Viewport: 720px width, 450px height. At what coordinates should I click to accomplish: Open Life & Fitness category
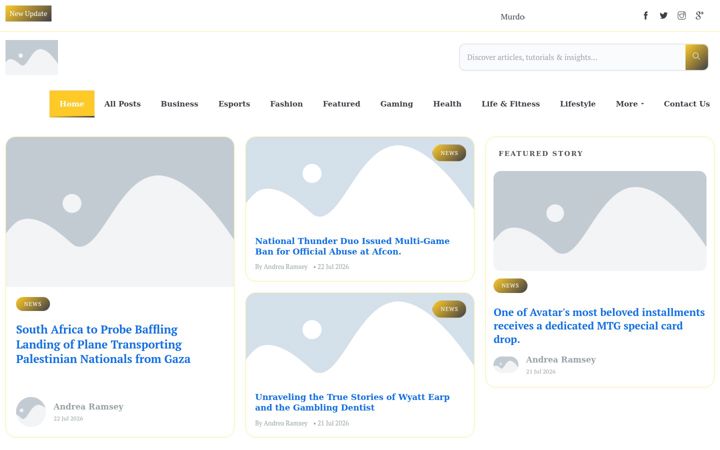pyautogui.click(x=511, y=104)
